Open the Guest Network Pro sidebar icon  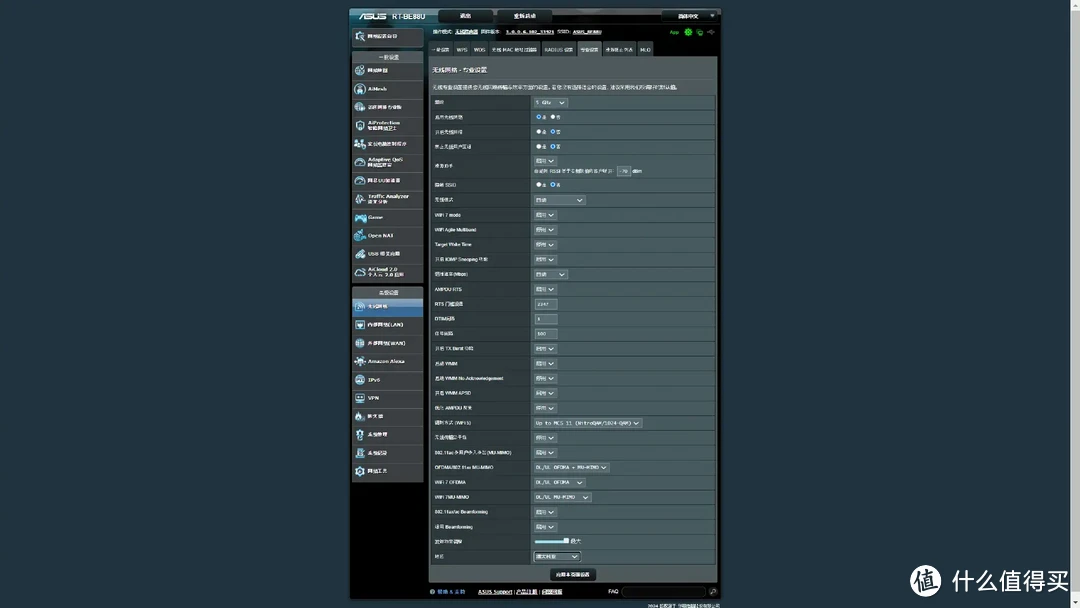coord(360,107)
